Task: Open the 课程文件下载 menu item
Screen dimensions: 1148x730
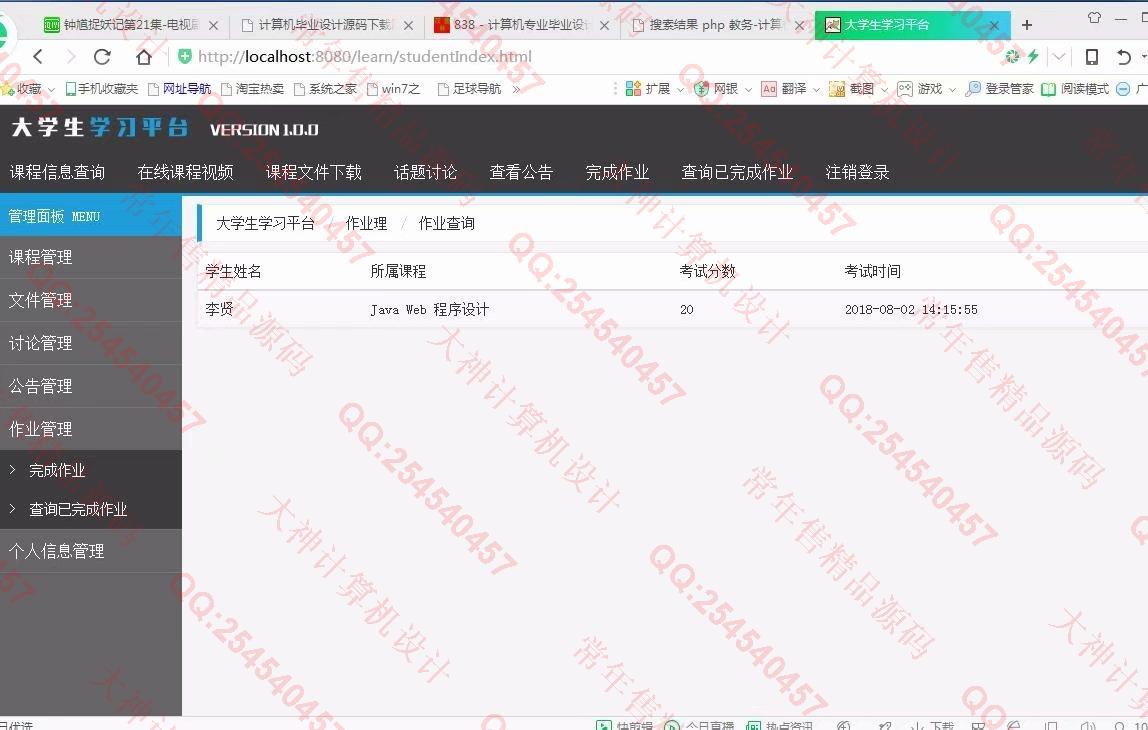Action: pos(313,172)
